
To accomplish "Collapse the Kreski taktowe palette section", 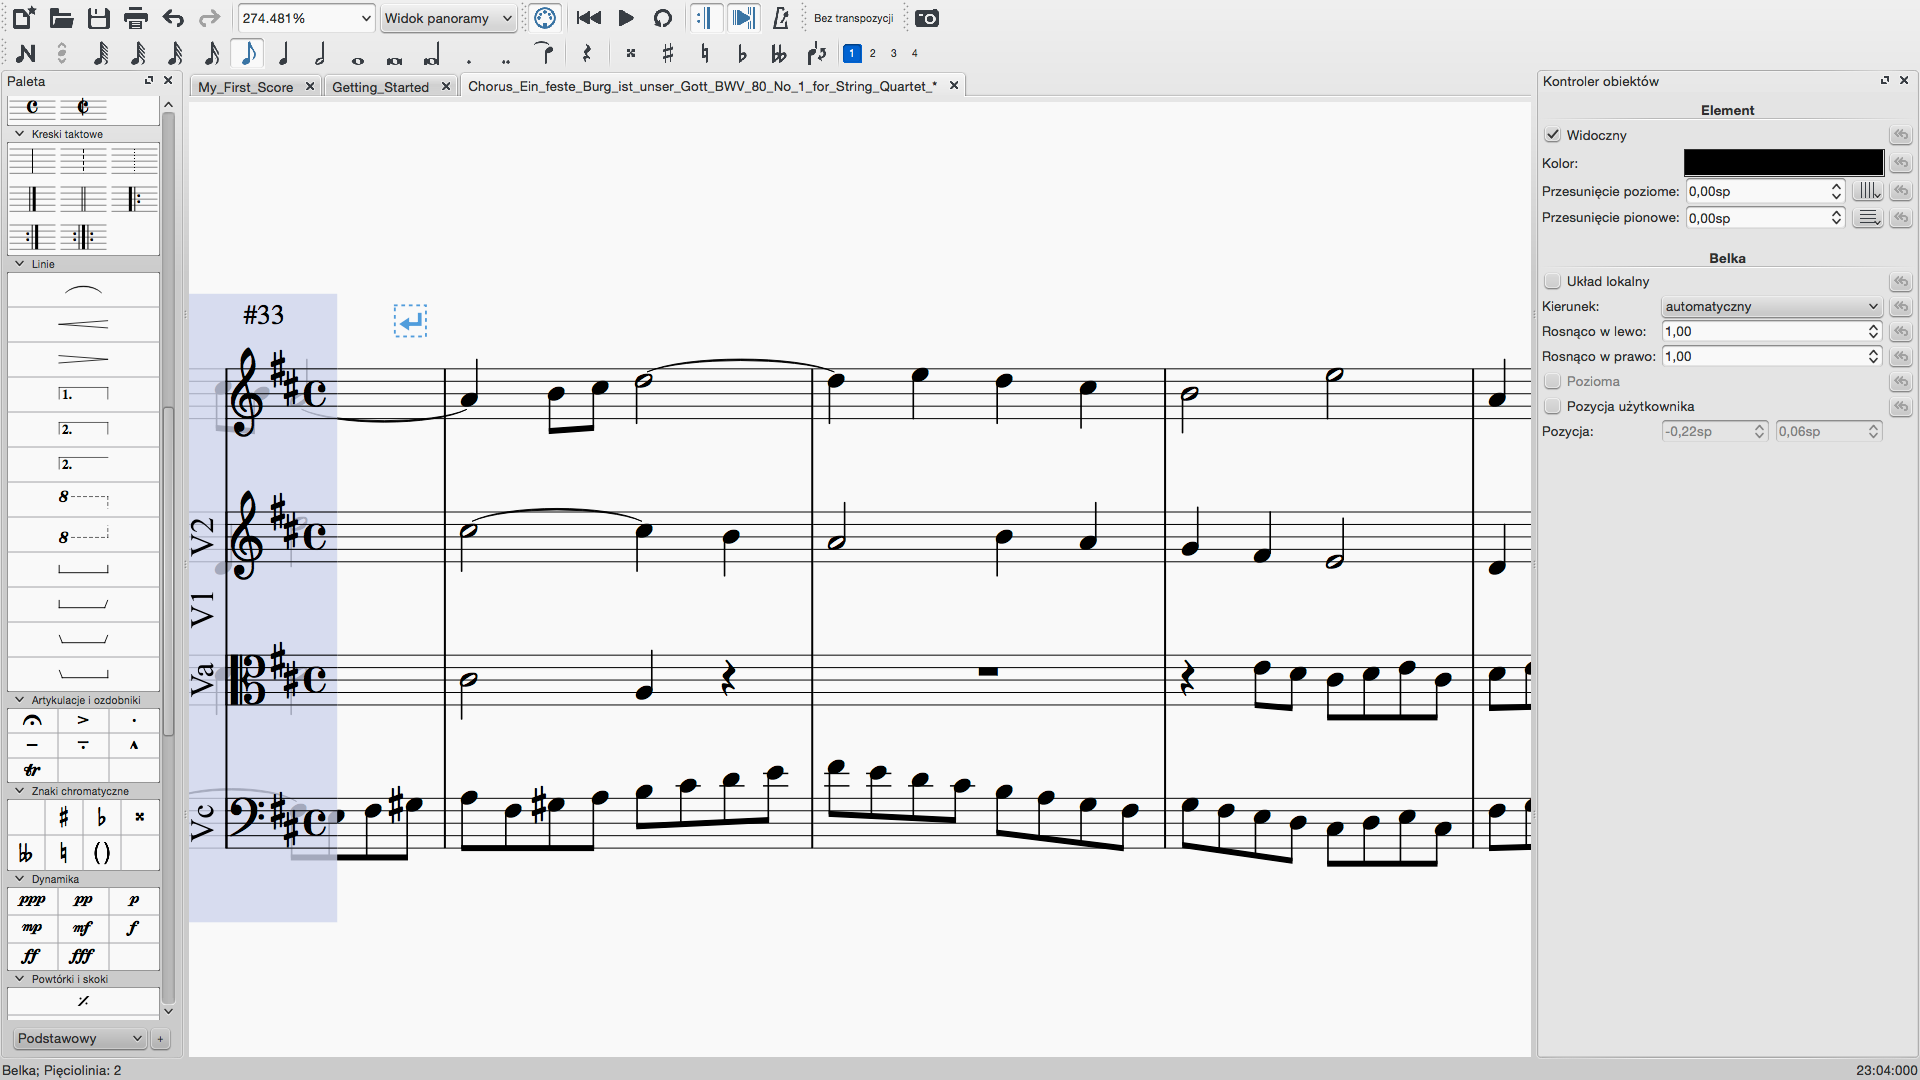I will click(x=19, y=134).
